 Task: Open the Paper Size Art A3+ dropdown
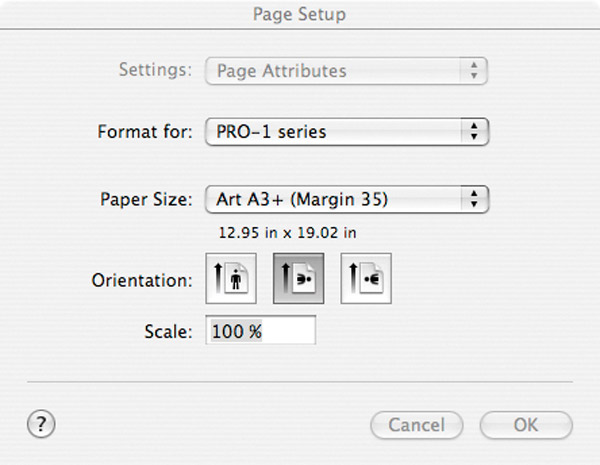(x=347, y=199)
